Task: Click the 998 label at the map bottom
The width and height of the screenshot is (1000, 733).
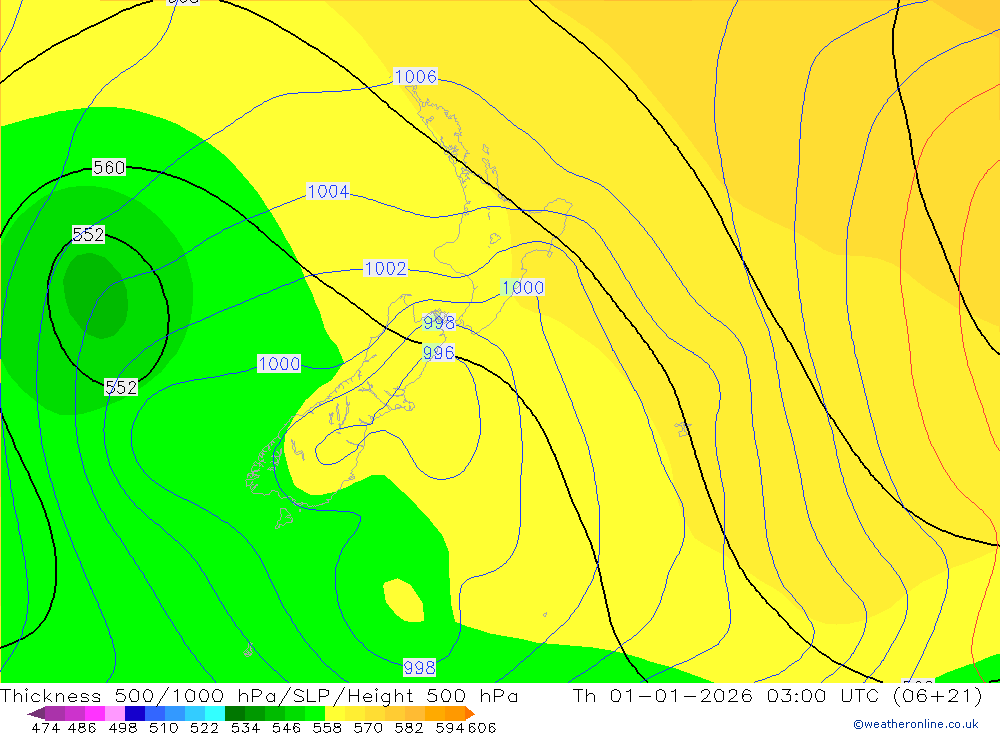Action: point(419,668)
